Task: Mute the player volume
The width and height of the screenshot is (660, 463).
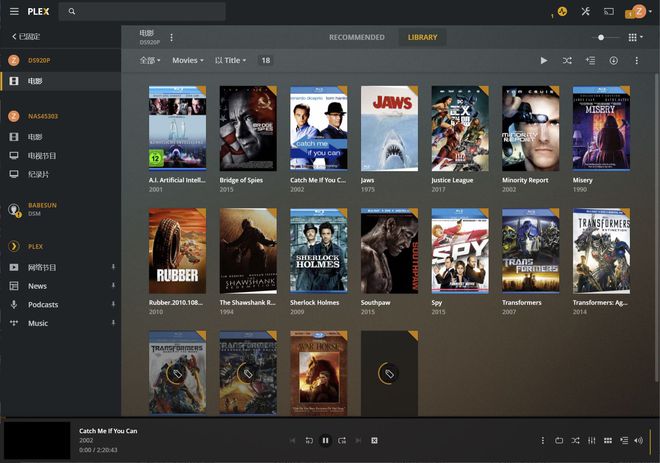Action: 638,440
